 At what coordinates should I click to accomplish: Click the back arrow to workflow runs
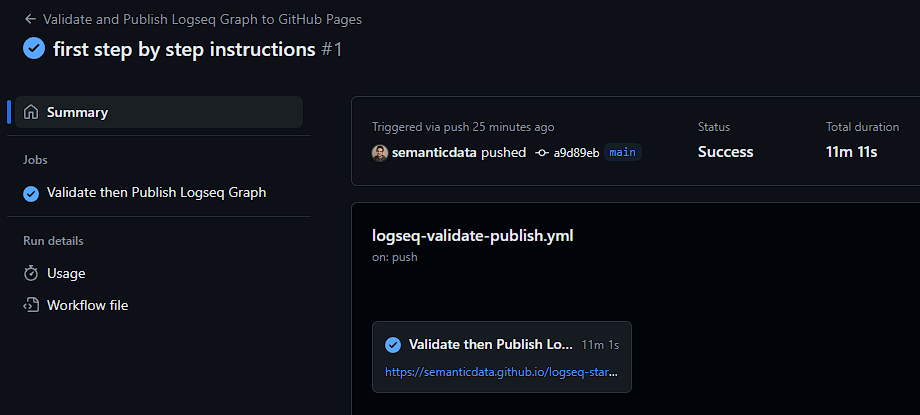[30, 19]
